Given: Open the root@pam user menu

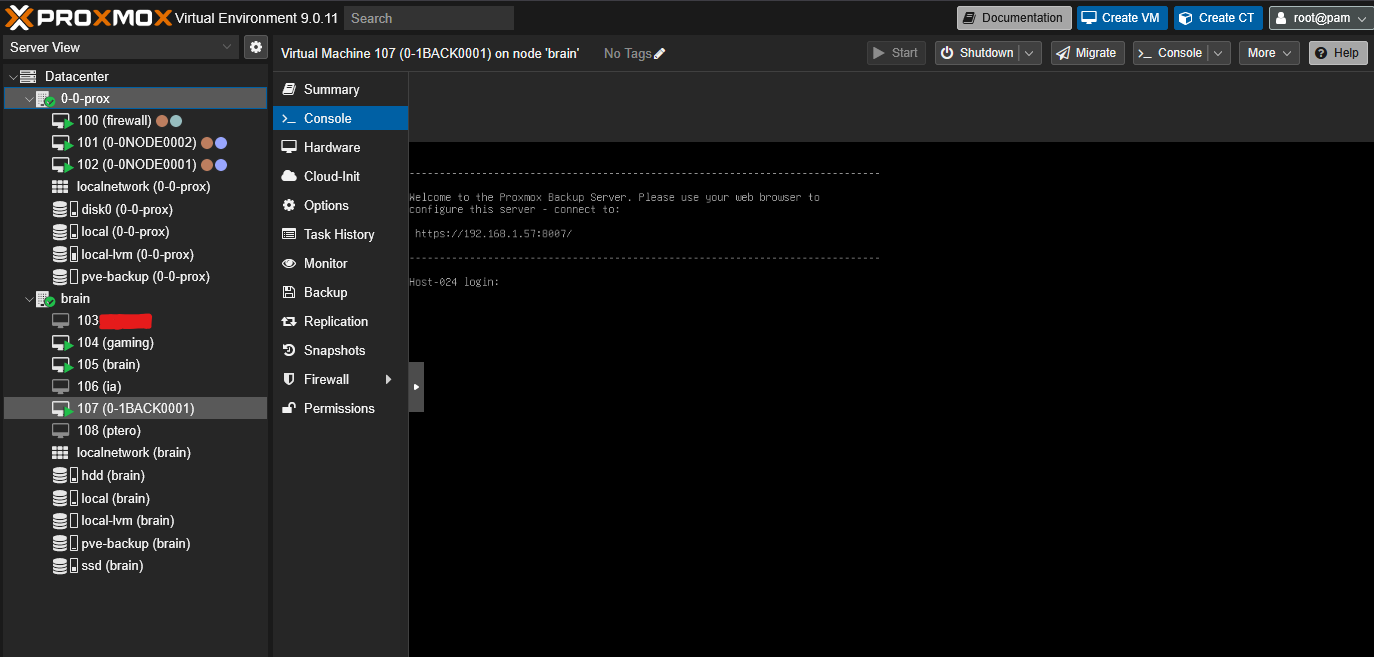Looking at the screenshot, I should click(1320, 18).
